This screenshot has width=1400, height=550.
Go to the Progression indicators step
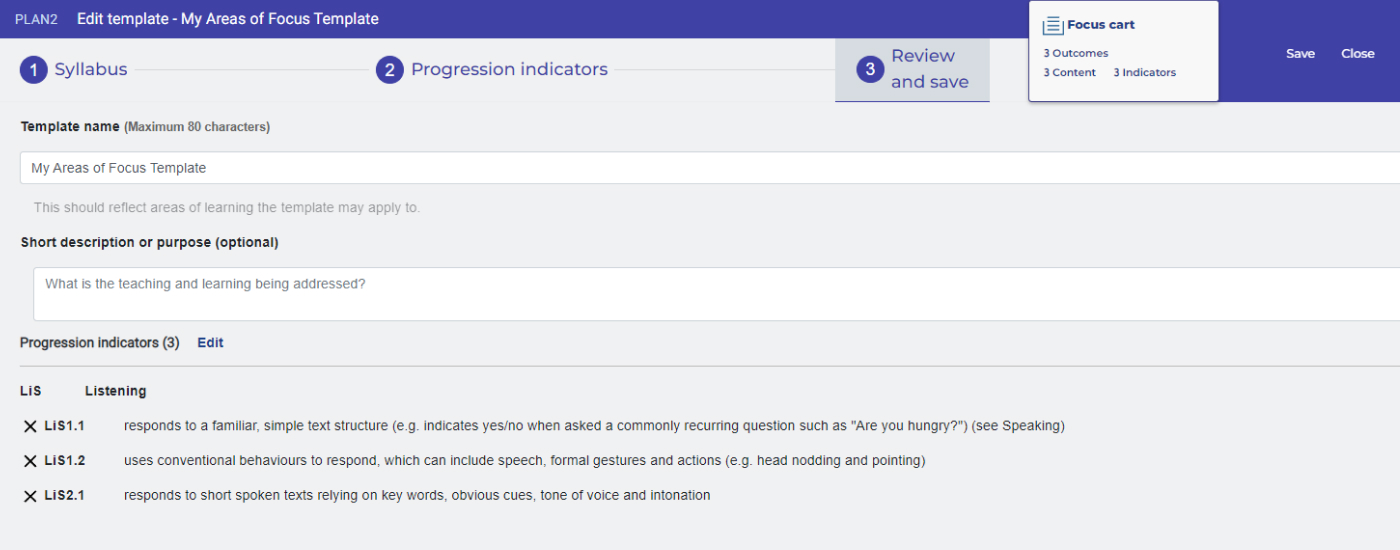pos(509,70)
